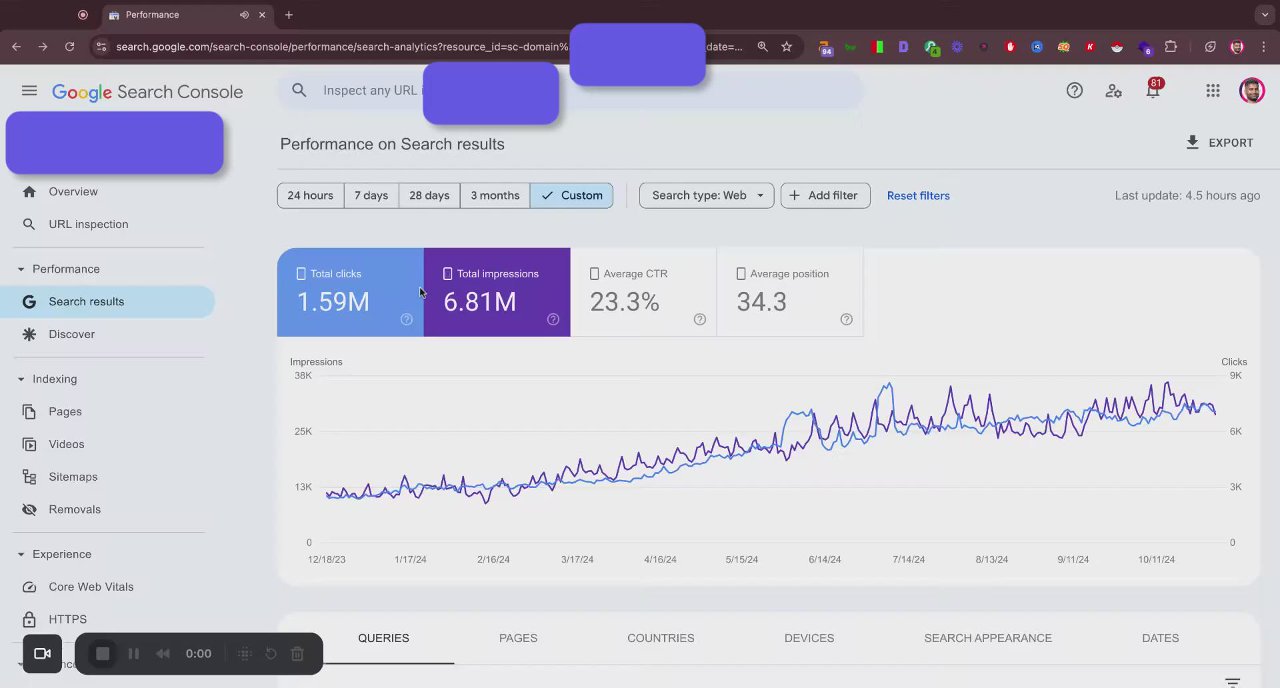This screenshot has width=1280, height=688.
Task: Switch to the SEARCH APPEARANCE tab
Action: [988, 638]
